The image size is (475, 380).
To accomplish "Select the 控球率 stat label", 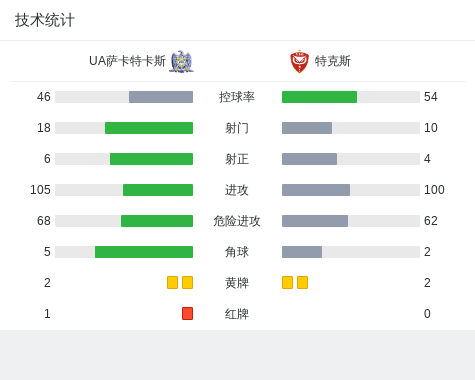I will 237,97.
